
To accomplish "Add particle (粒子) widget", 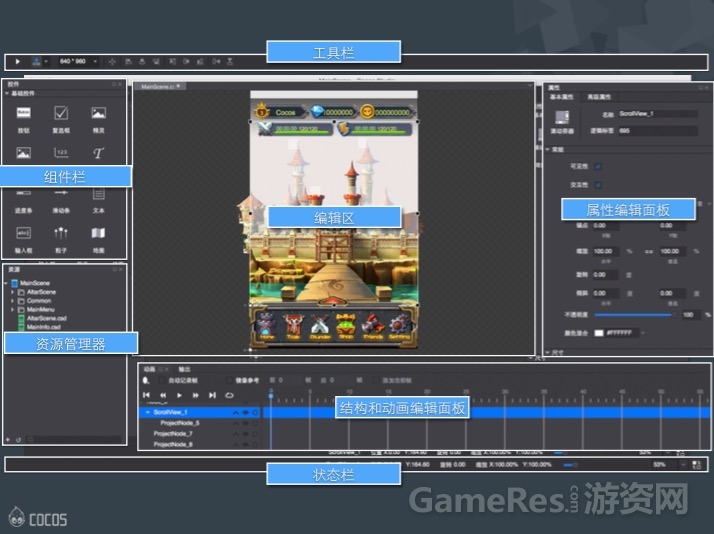I will 61,240.
